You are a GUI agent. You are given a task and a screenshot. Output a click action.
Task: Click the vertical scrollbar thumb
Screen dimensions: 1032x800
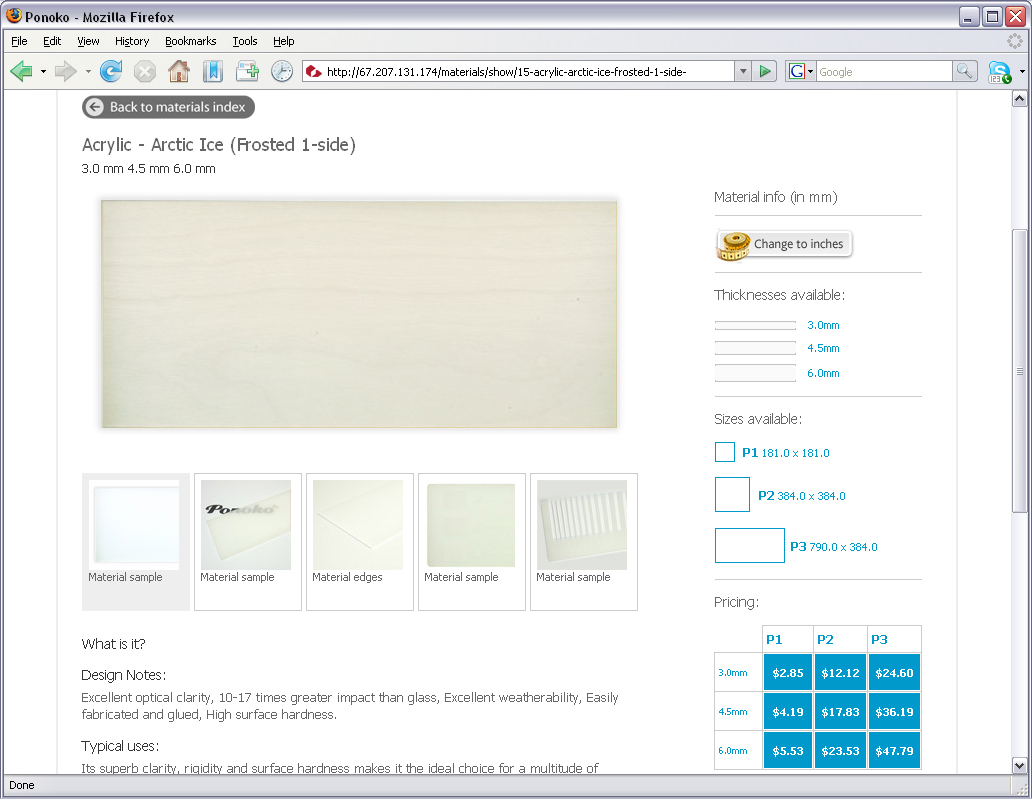(x=1019, y=370)
